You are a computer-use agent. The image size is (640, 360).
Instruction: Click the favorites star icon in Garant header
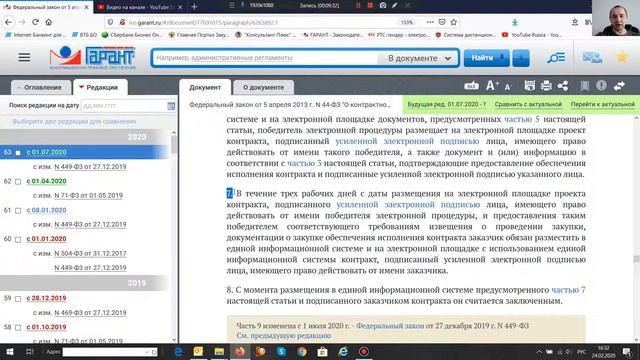pyautogui.click(x=622, y=57)
